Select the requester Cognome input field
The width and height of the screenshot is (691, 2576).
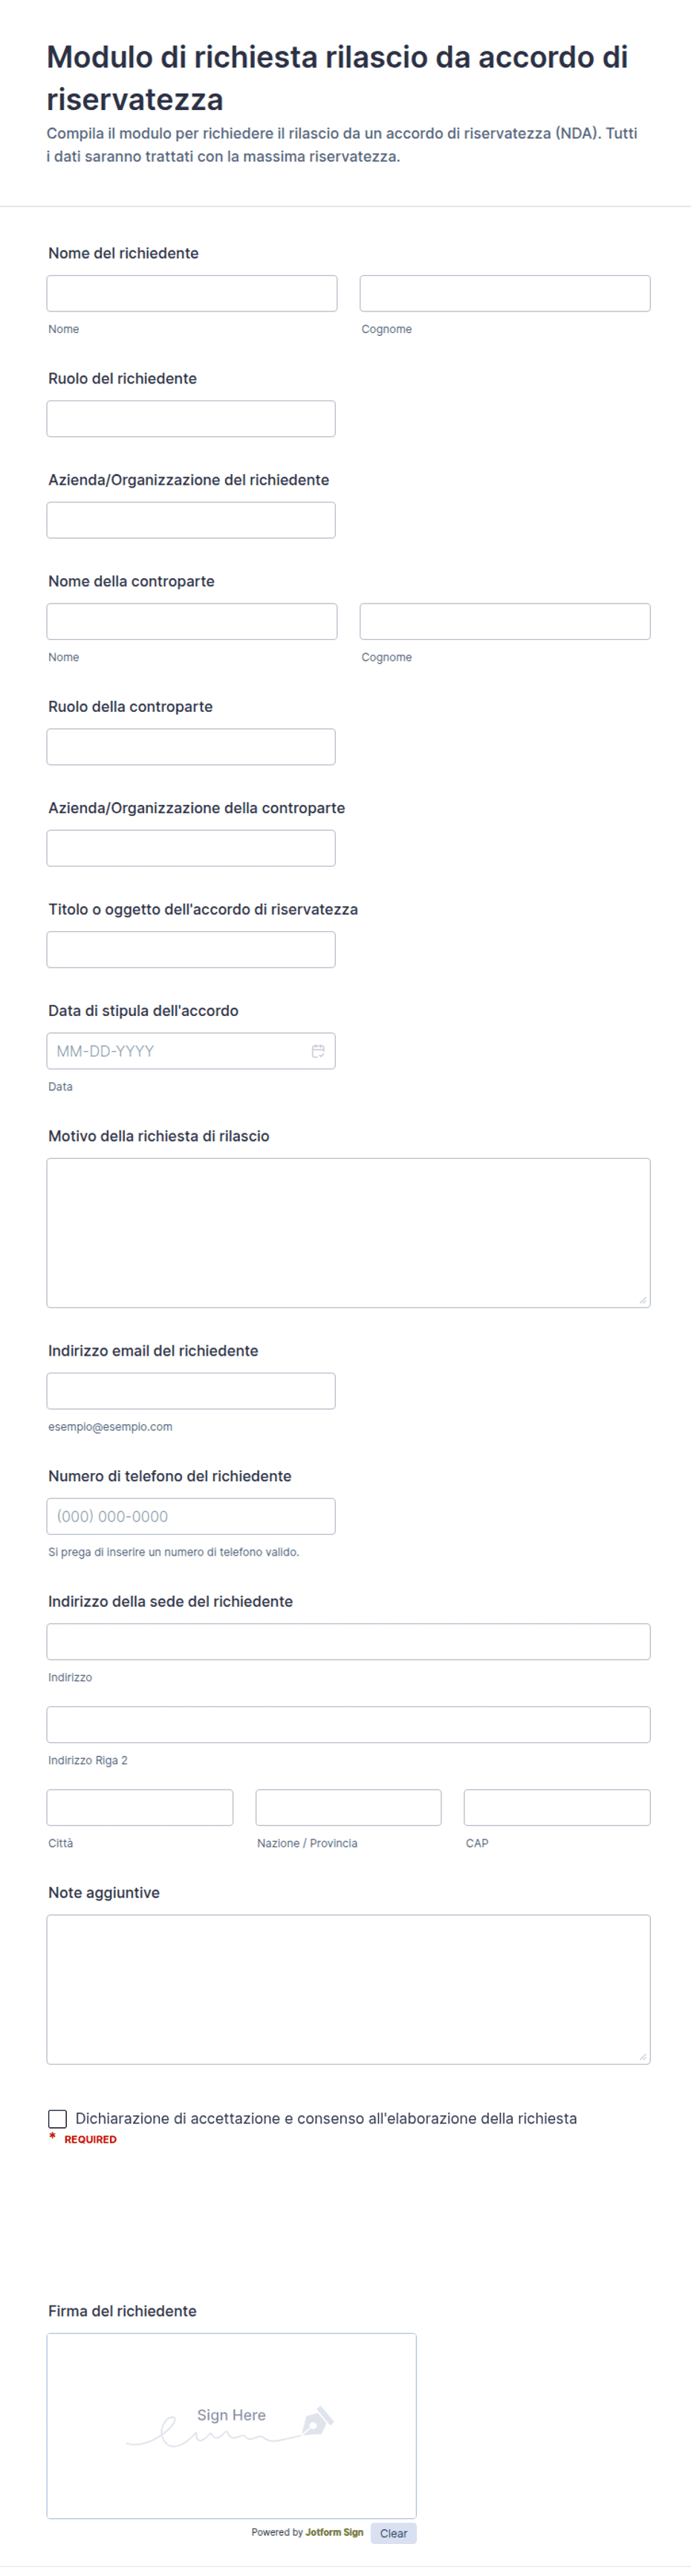pos(505,293)
